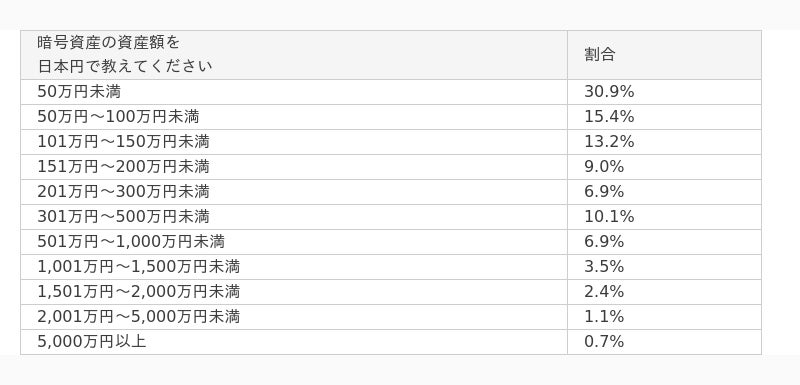
Task: Click the 10.1% percentage cell
Action: pos(664,217)
